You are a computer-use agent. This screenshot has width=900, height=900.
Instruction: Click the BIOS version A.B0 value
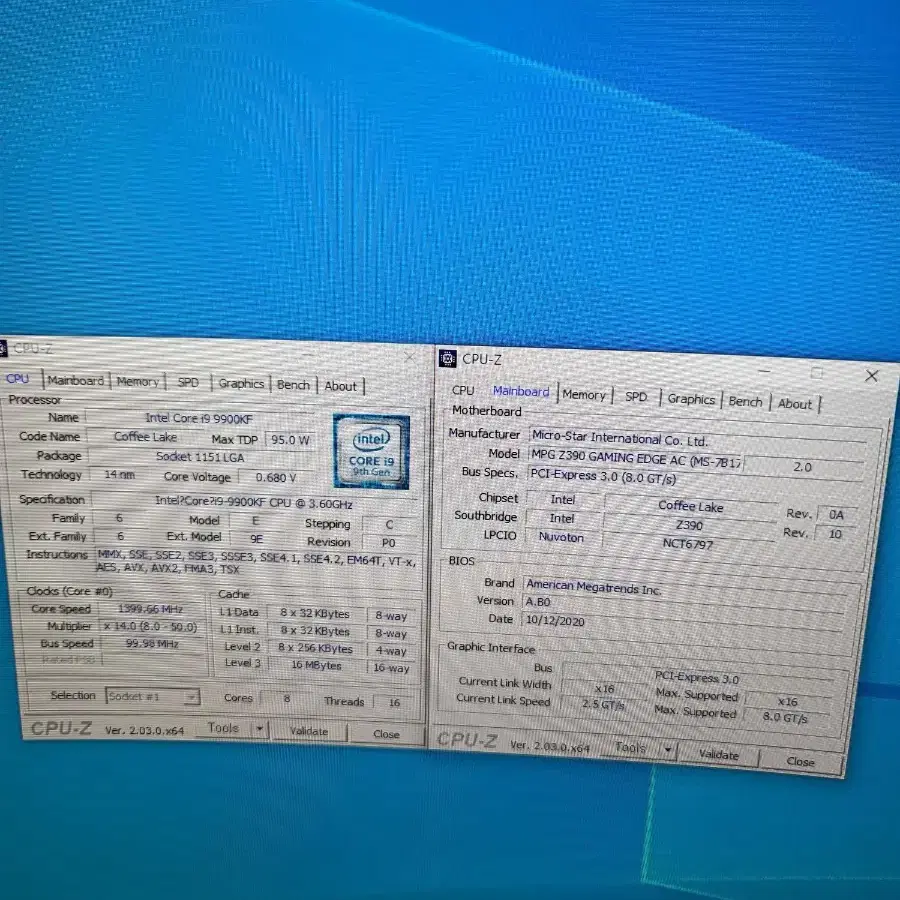(x=683, y=606)
